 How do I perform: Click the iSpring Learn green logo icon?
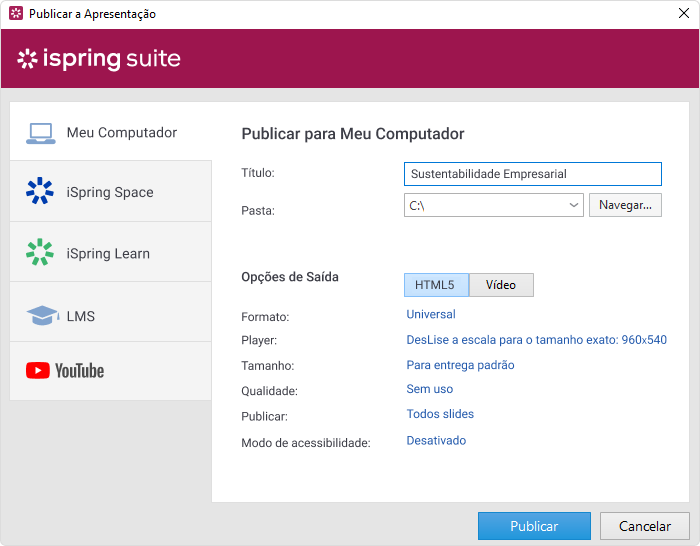coord(40,252)
